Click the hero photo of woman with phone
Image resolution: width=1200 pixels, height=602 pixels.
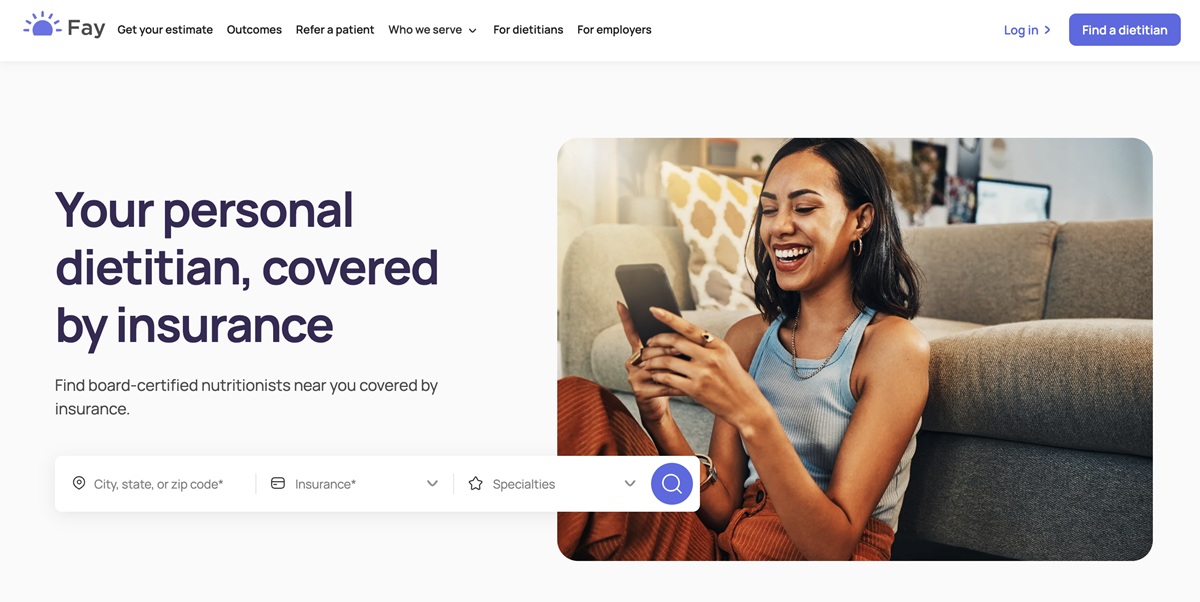point(854,349)
